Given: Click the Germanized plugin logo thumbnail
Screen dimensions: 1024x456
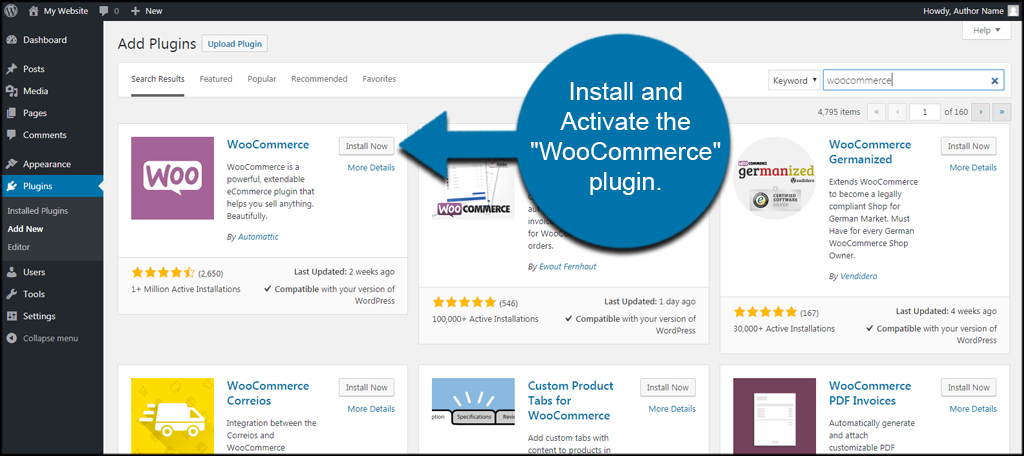Looking at the screenshot, I should coord(775,178).
